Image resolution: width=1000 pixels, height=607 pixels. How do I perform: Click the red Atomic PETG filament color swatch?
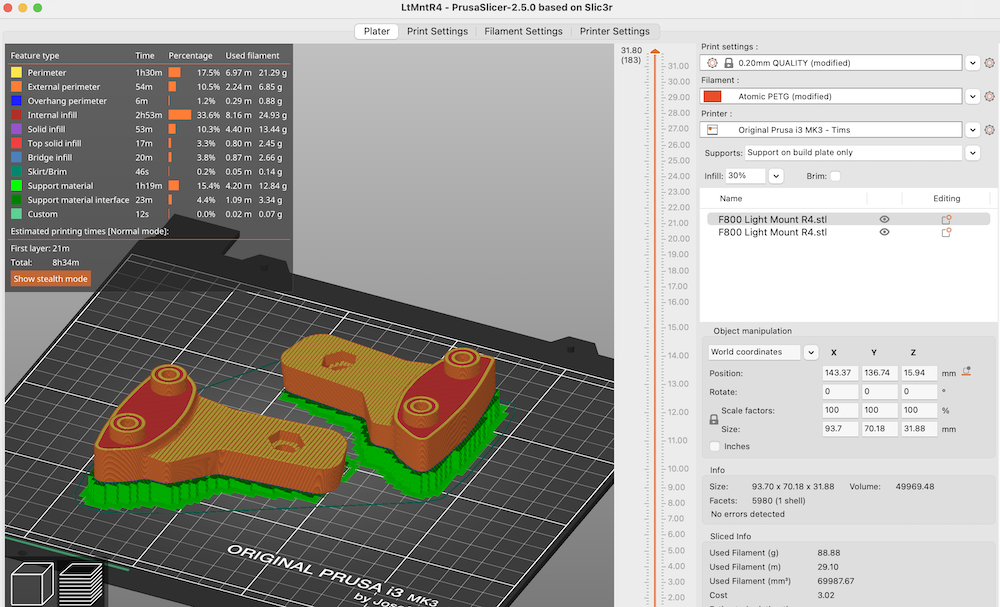coord(713,97)
